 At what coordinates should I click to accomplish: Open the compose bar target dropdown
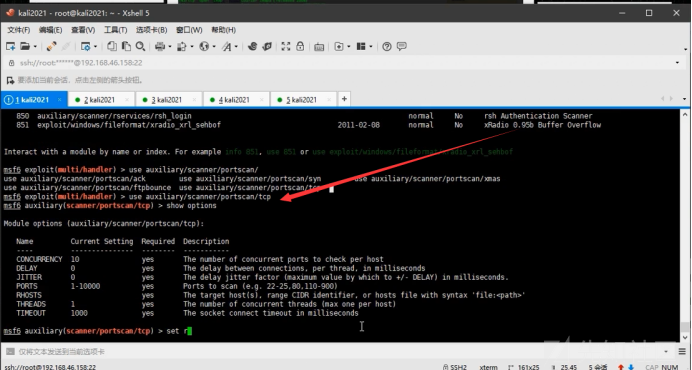point(666,352)
